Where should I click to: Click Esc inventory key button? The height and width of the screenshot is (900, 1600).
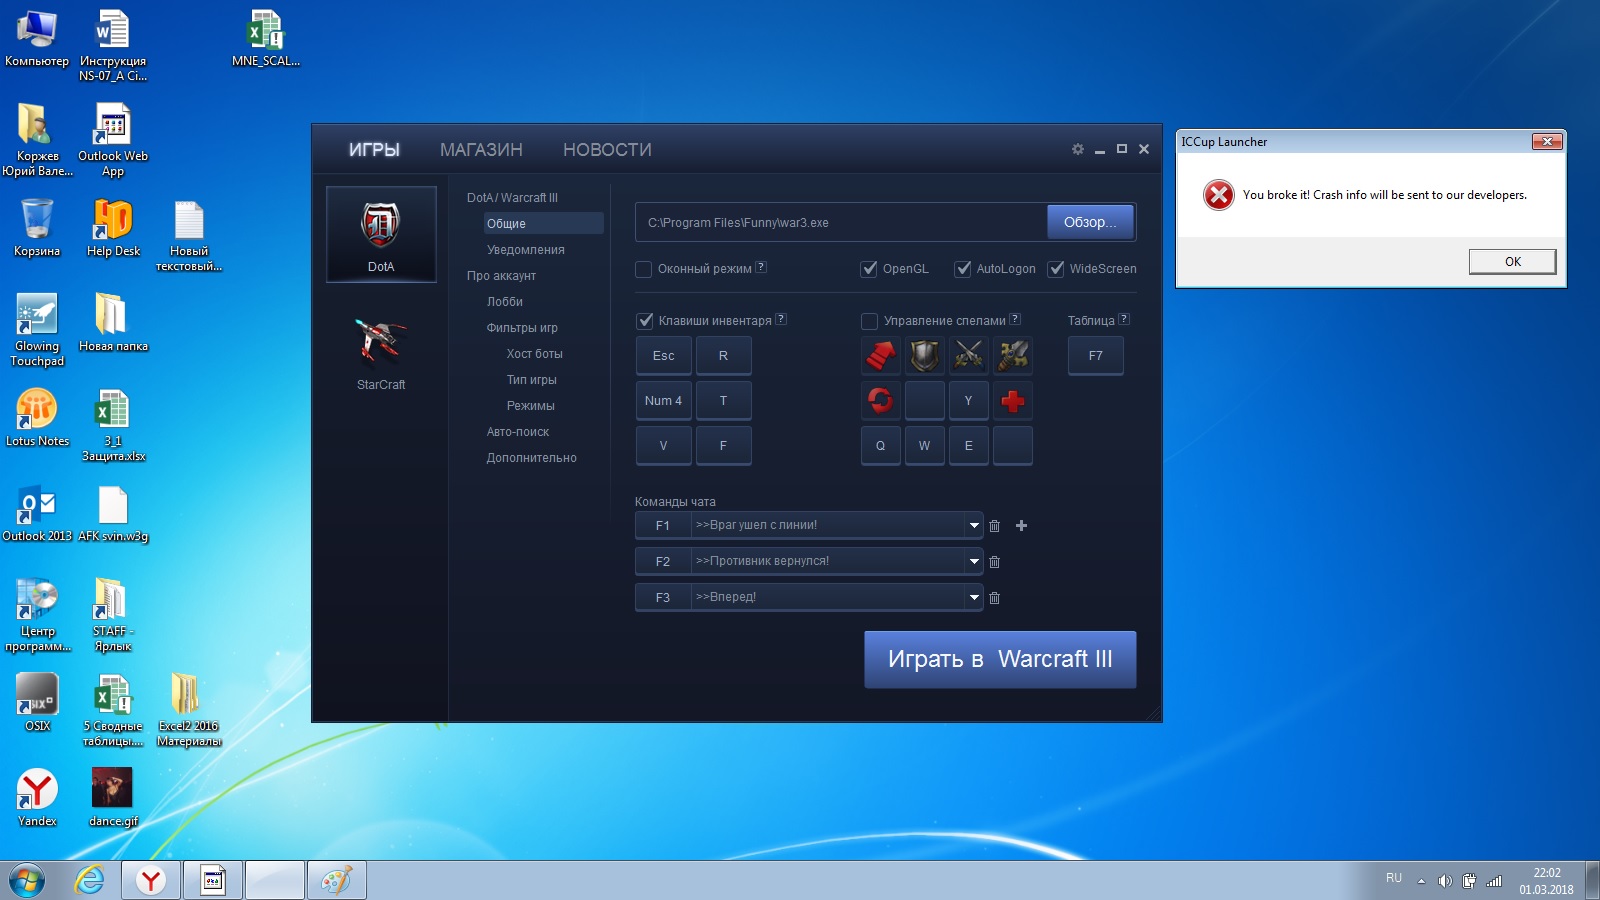coord(663,356)
